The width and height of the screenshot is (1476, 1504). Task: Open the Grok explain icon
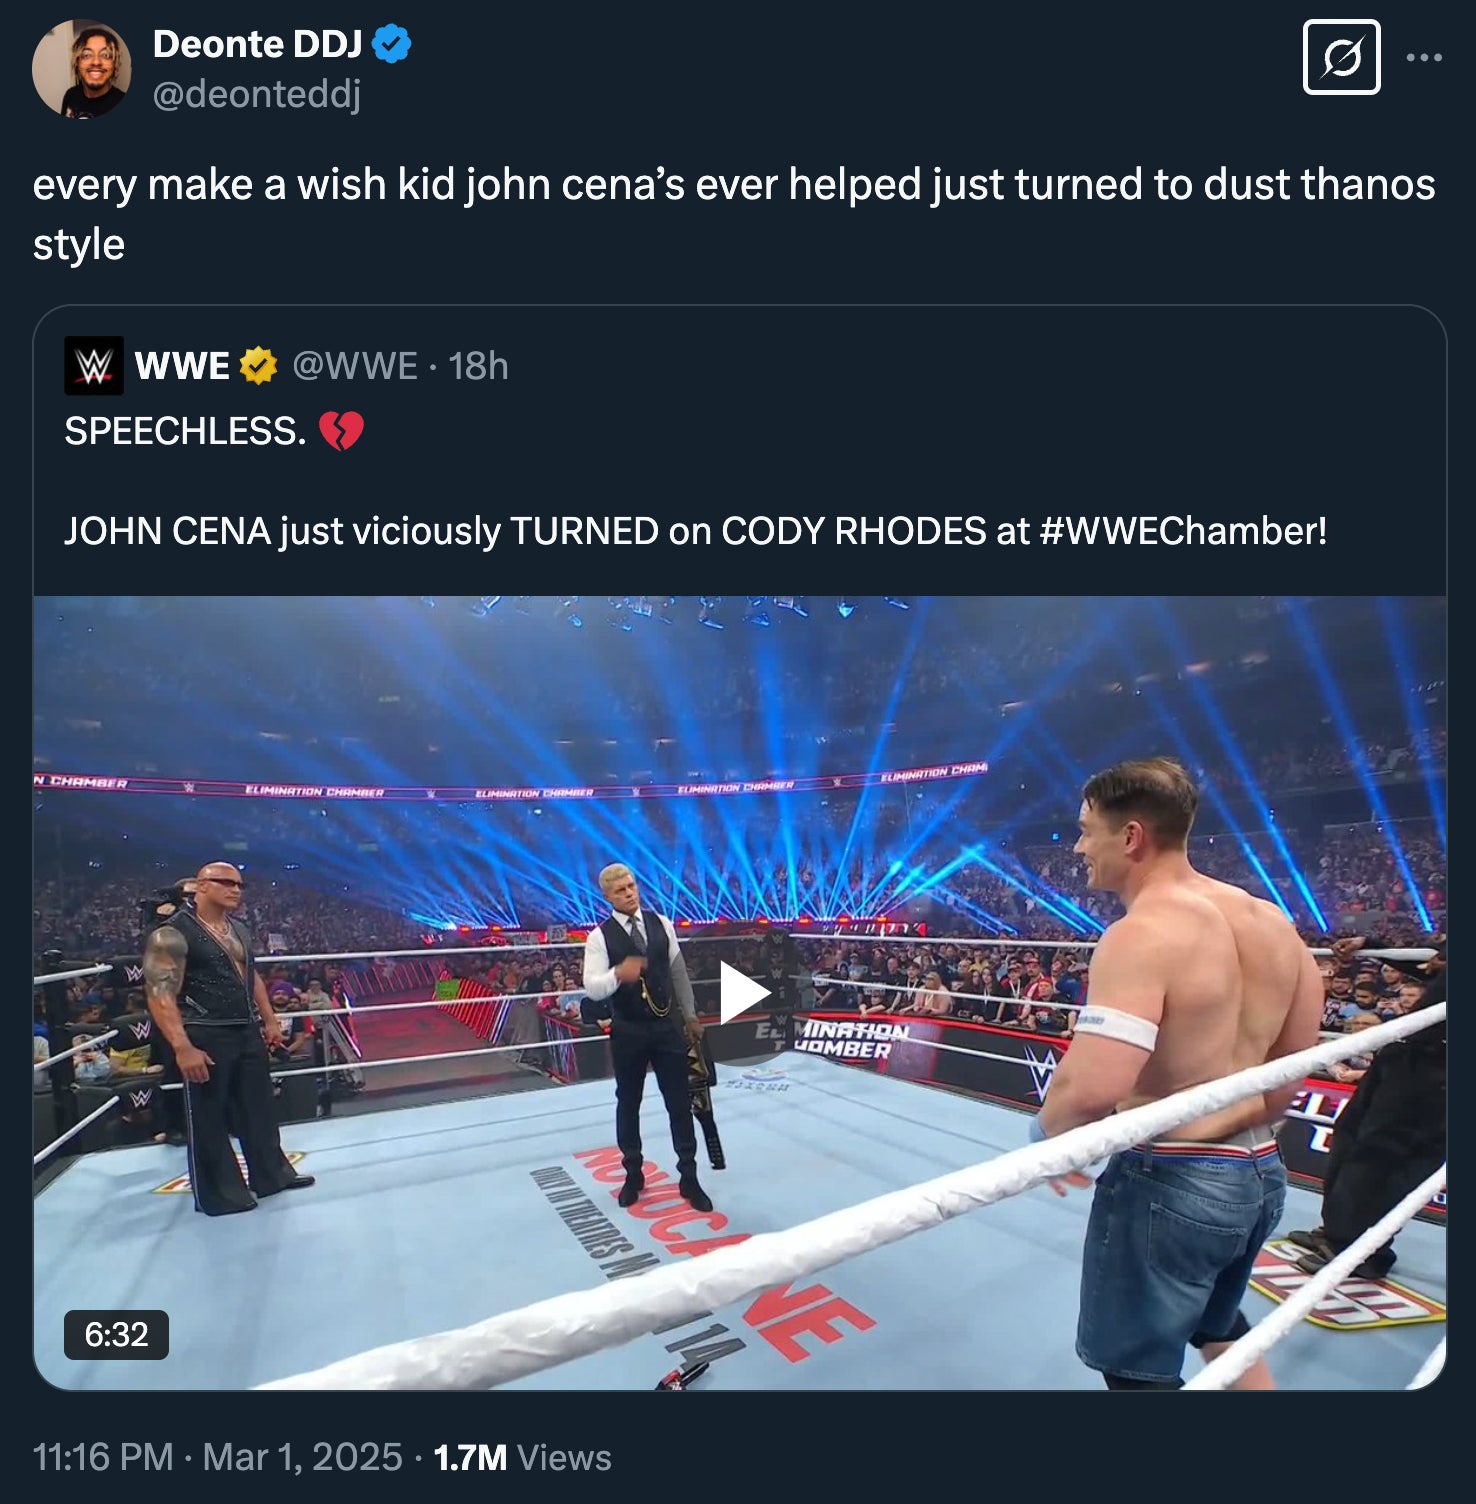[1341, 58]
